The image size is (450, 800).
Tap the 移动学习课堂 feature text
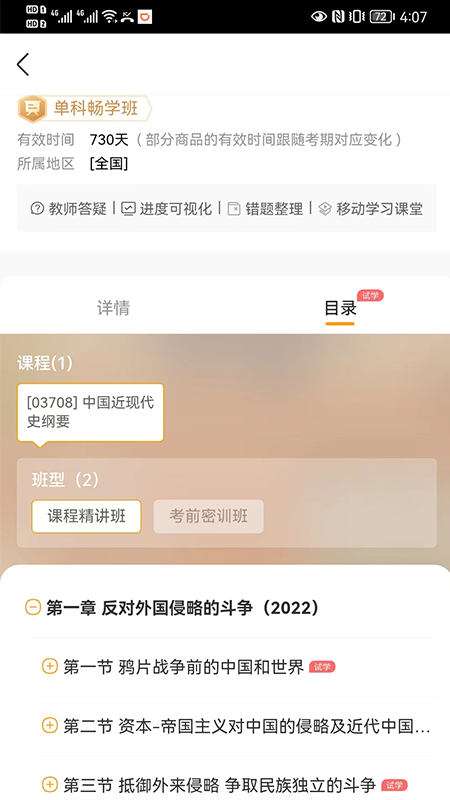(x=379, y=208)
